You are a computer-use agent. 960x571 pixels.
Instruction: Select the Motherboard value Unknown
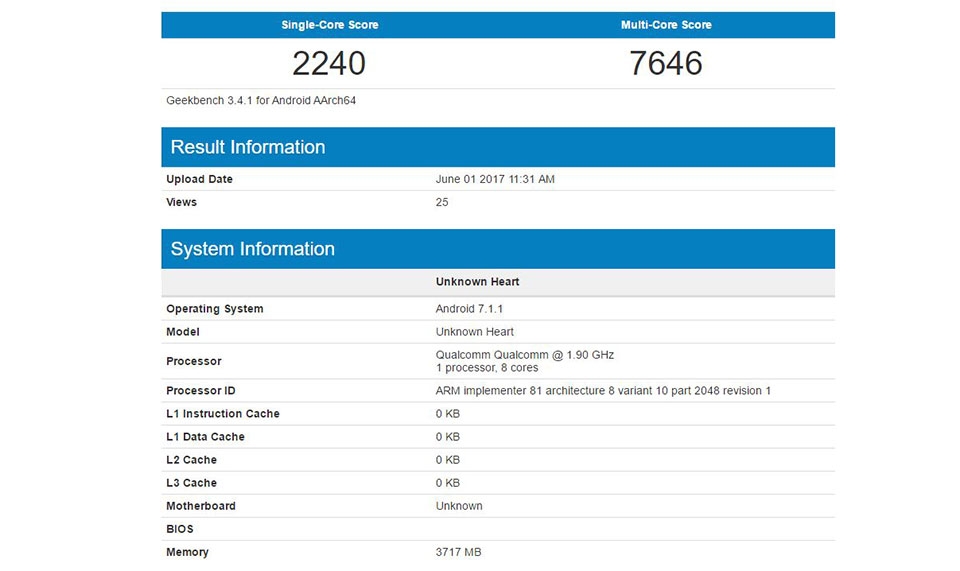[x=459, y=506]
